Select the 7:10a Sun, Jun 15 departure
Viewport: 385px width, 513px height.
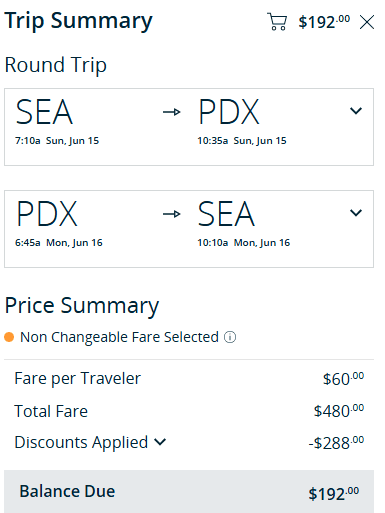click(57, 141)
